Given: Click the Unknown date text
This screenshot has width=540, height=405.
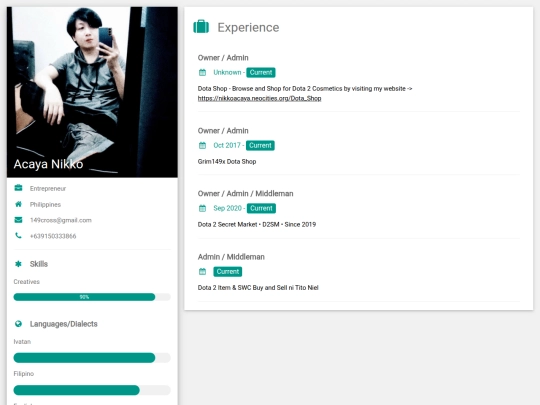Looking at the screenshot, I should pos(227,72).
